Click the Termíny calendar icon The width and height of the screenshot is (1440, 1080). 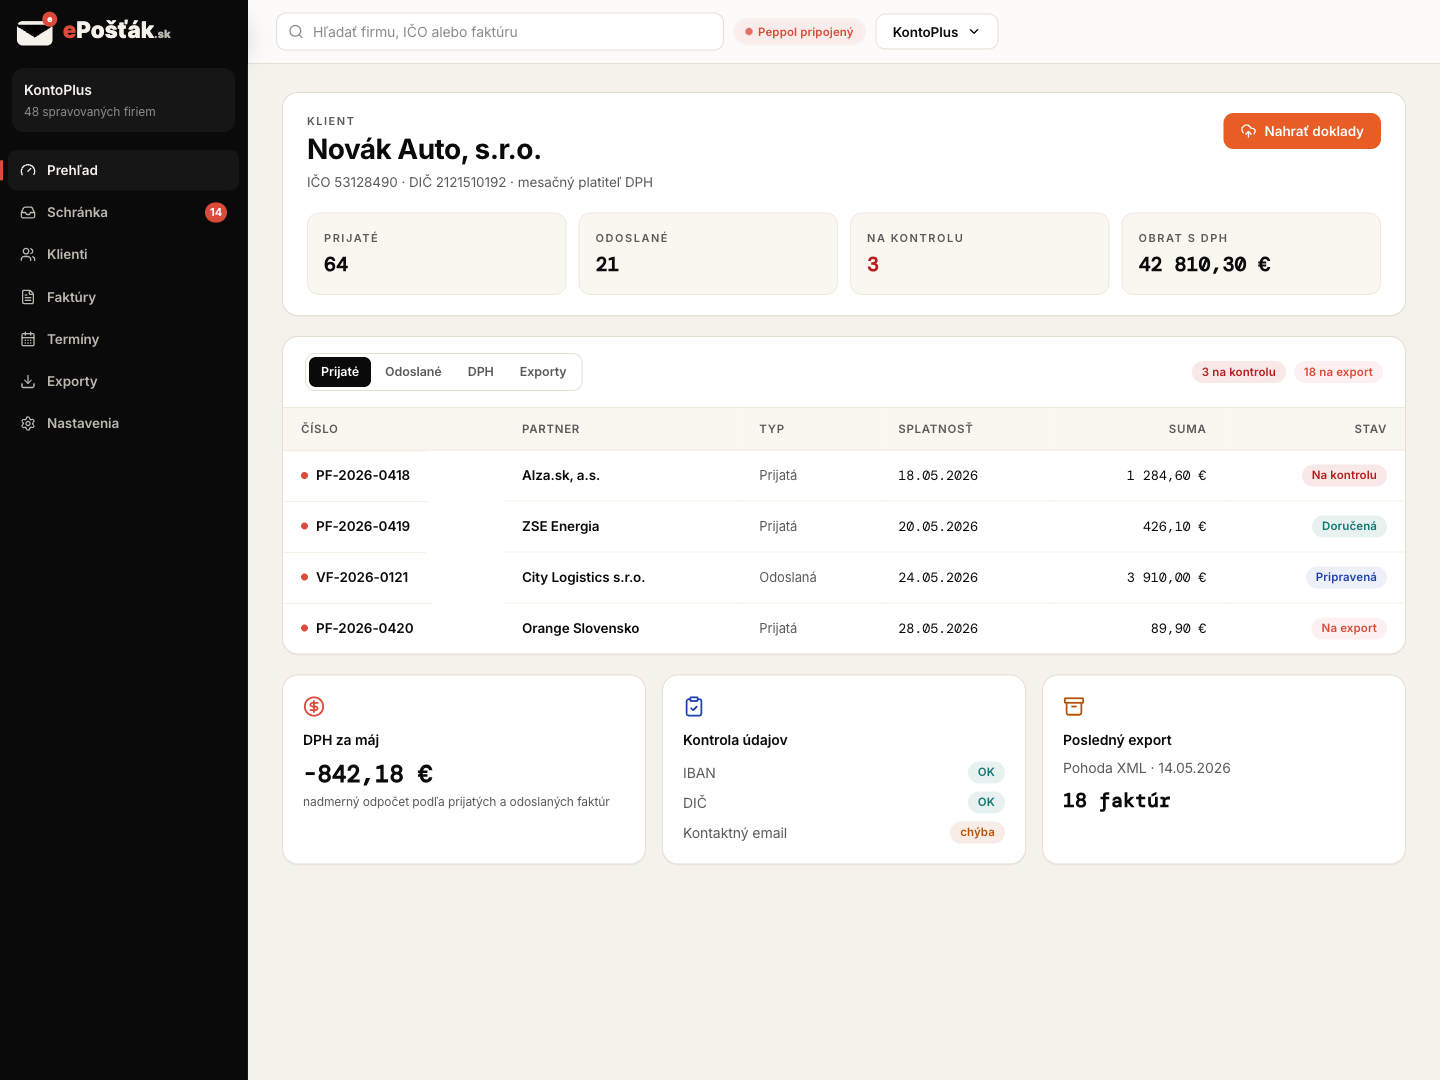(28, 339)
